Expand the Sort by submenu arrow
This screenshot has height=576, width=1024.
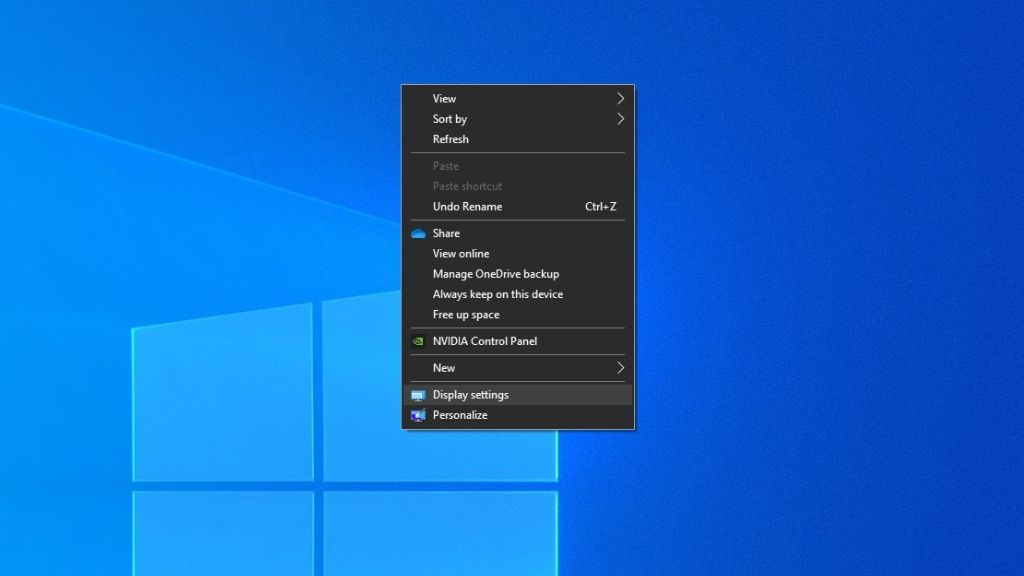pos(620,119)
